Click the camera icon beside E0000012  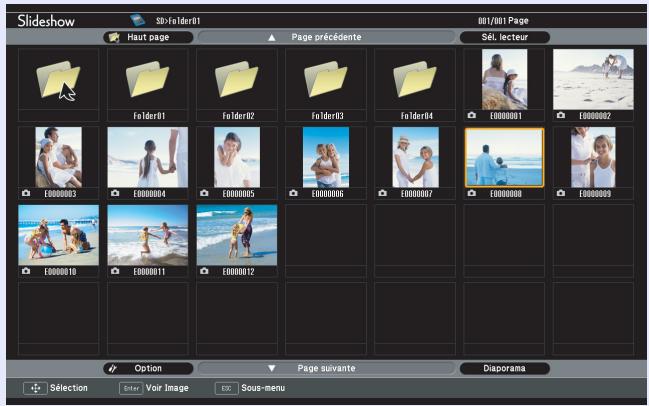[x=204, y=271]
